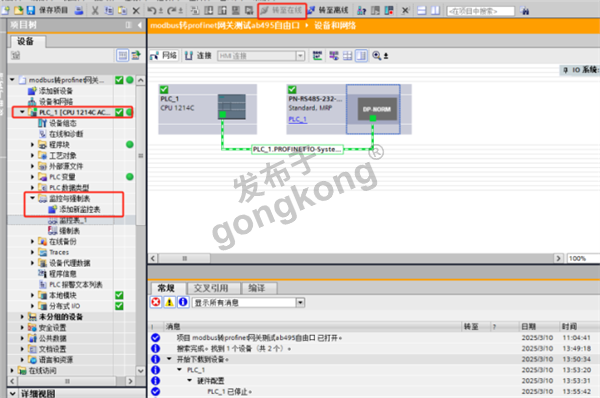Screen dimensions: 600x398
Task: Expand the 本地模块 node
Action: pos(32,295)
